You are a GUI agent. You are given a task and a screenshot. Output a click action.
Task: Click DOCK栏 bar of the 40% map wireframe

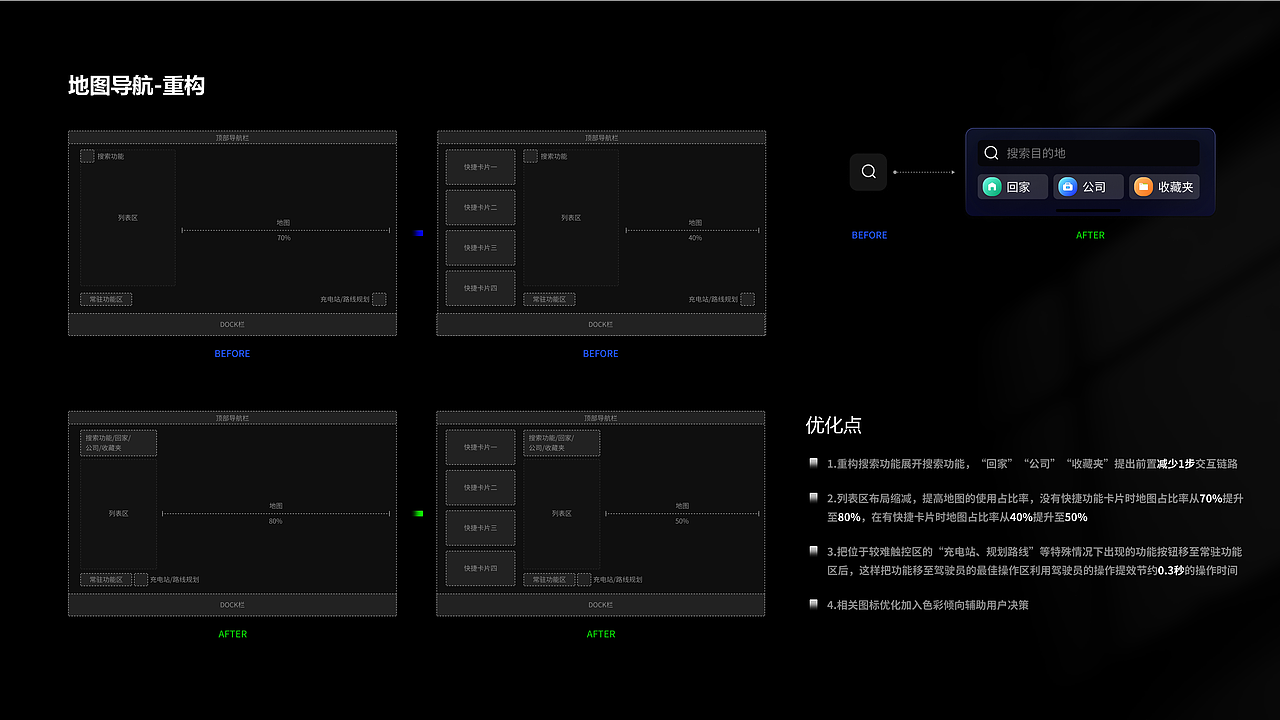601,324
